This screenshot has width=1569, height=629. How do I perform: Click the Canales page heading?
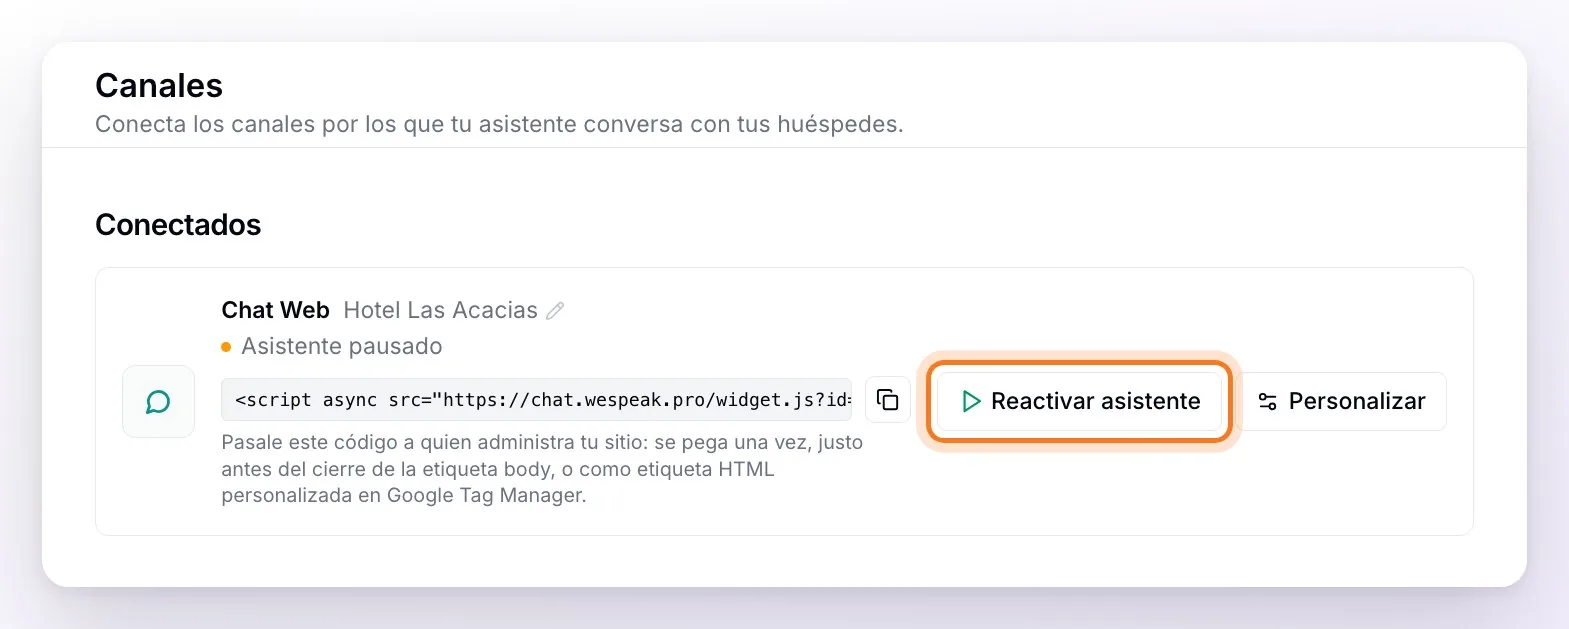click(x=159, y=85)
